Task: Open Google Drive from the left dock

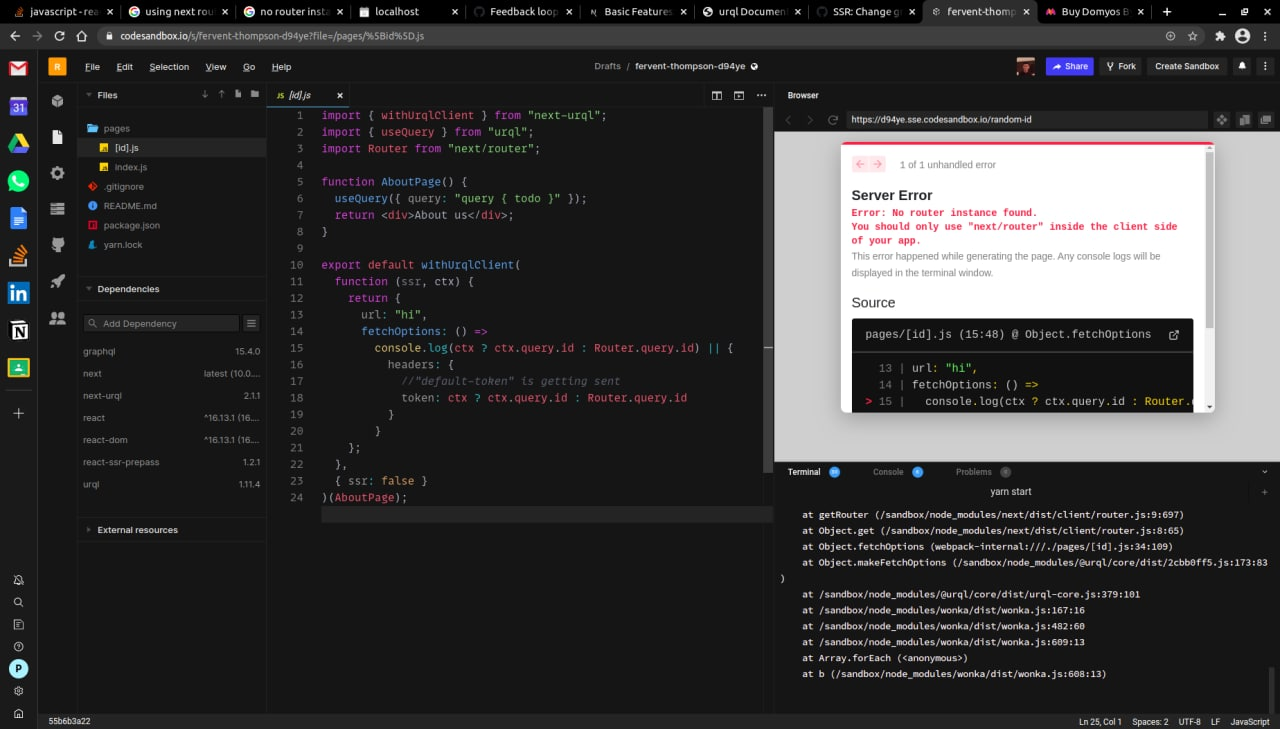Action: pyautogui.click(x=18, y=143)
